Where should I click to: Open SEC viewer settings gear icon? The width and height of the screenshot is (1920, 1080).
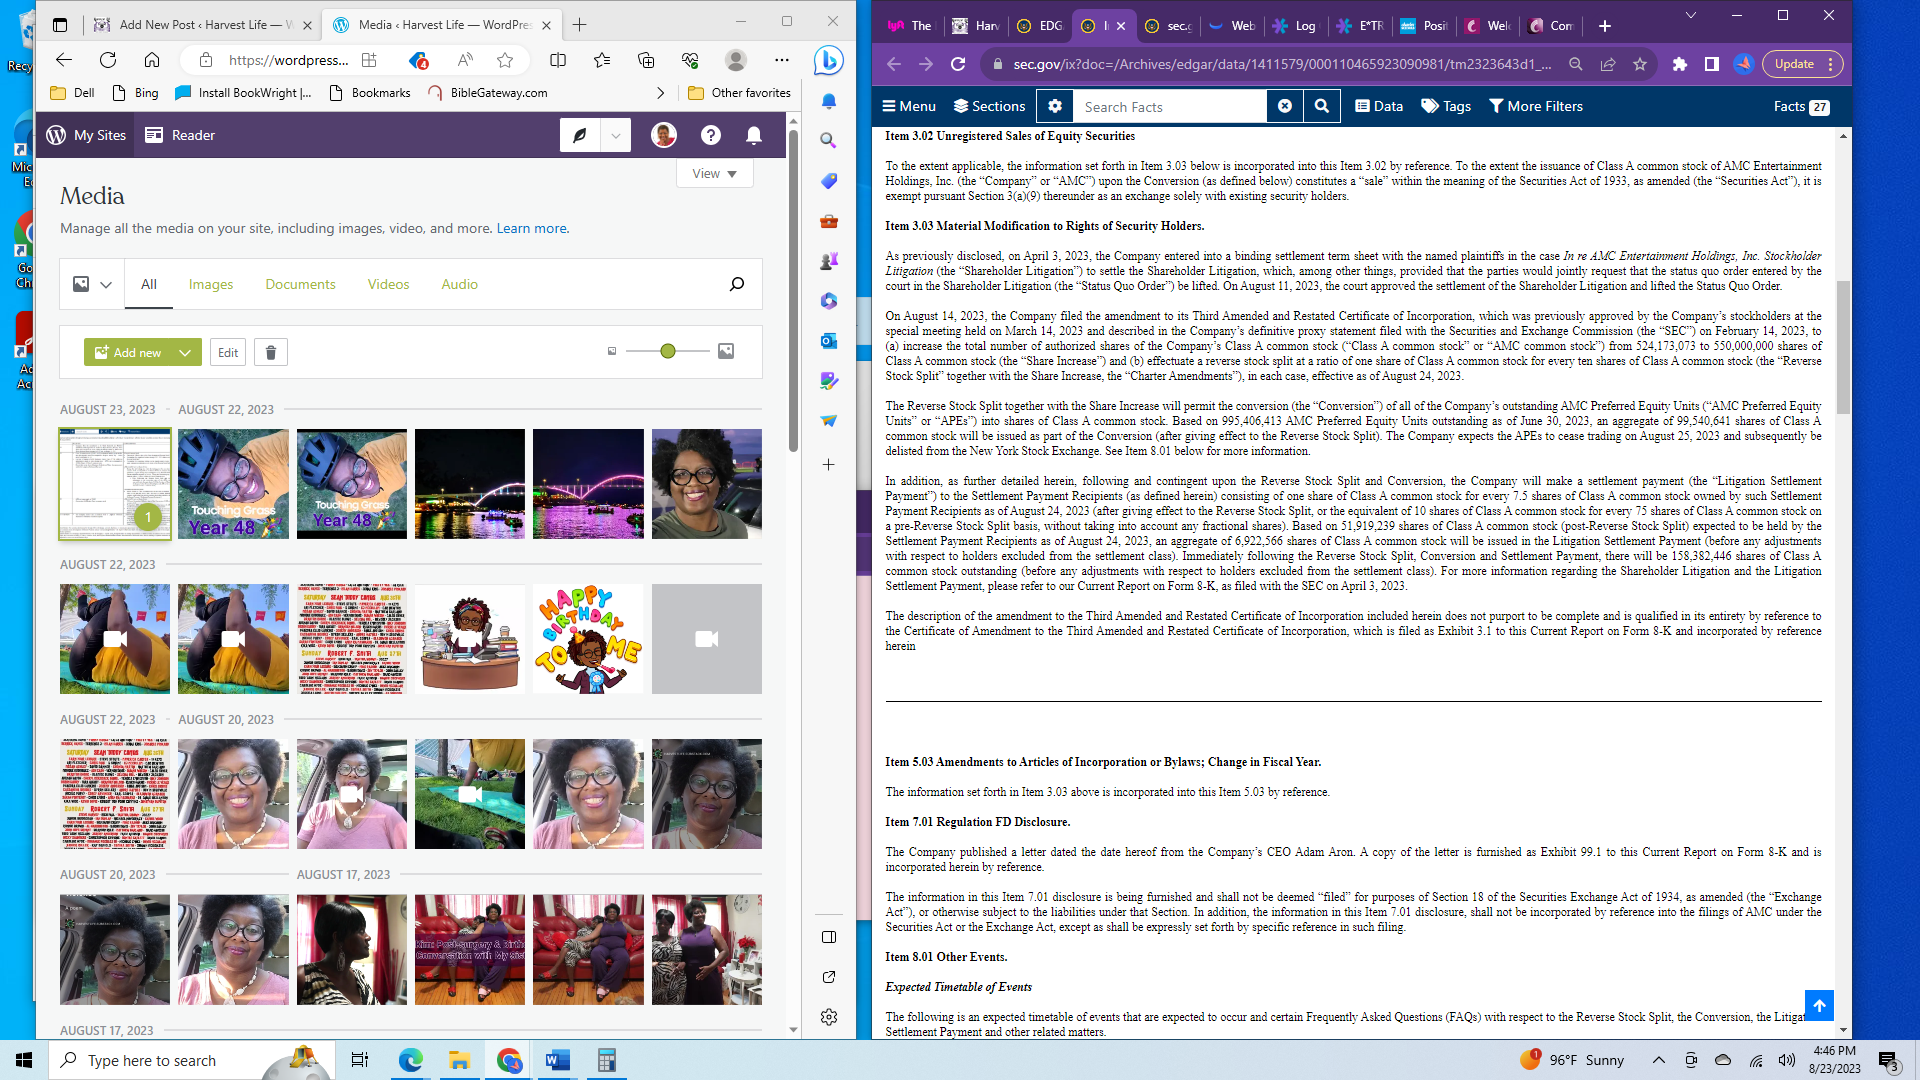click(1055, 106)
